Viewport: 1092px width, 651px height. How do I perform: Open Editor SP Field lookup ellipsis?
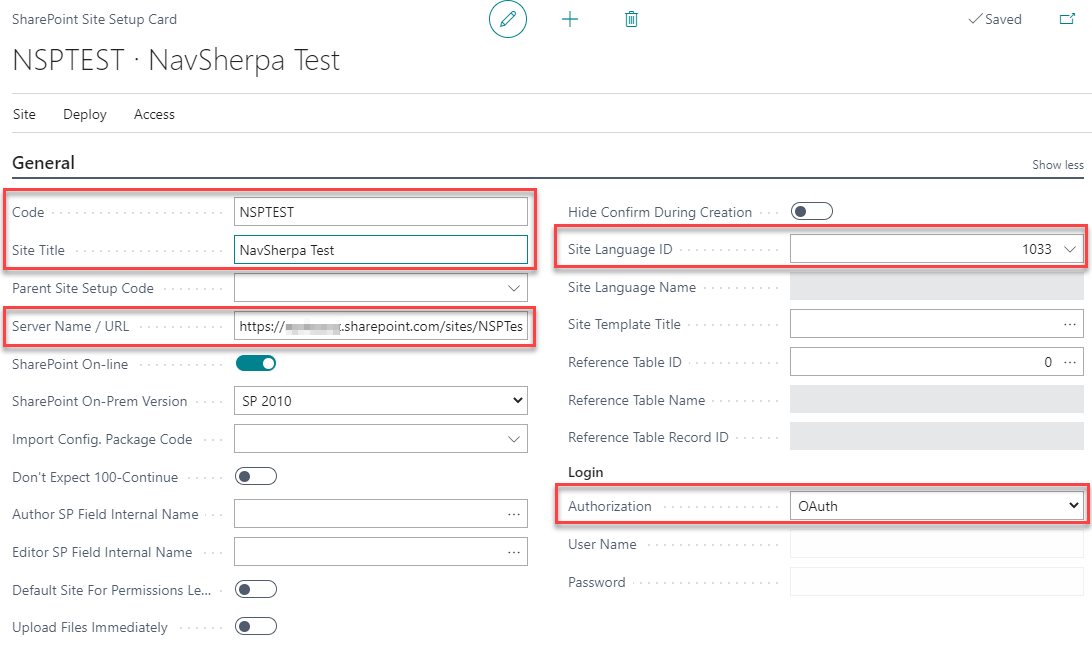tap(514, 552)
